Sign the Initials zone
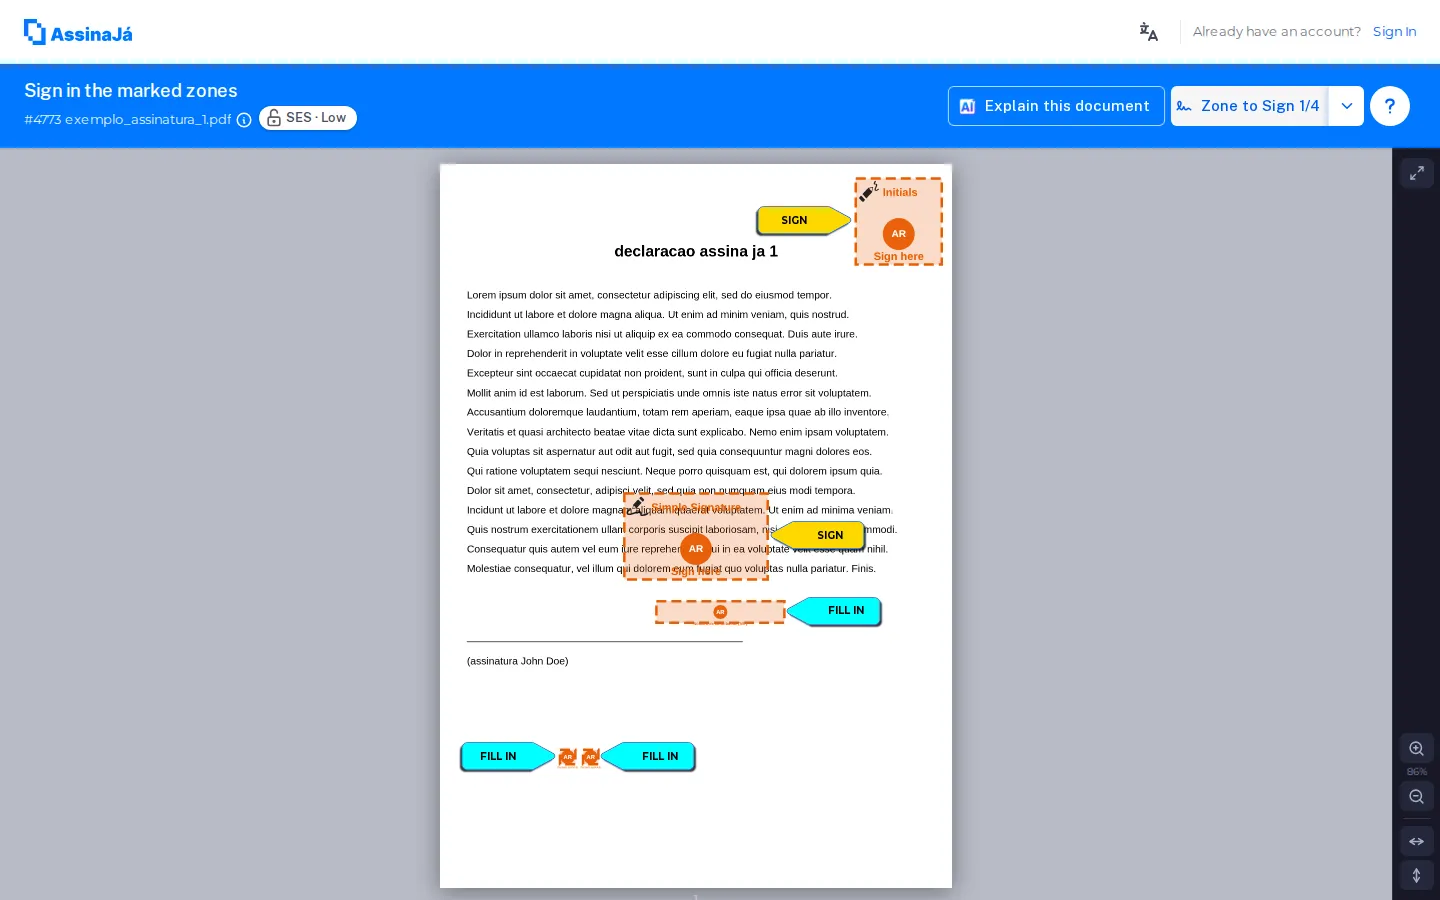 coord(899,222)
